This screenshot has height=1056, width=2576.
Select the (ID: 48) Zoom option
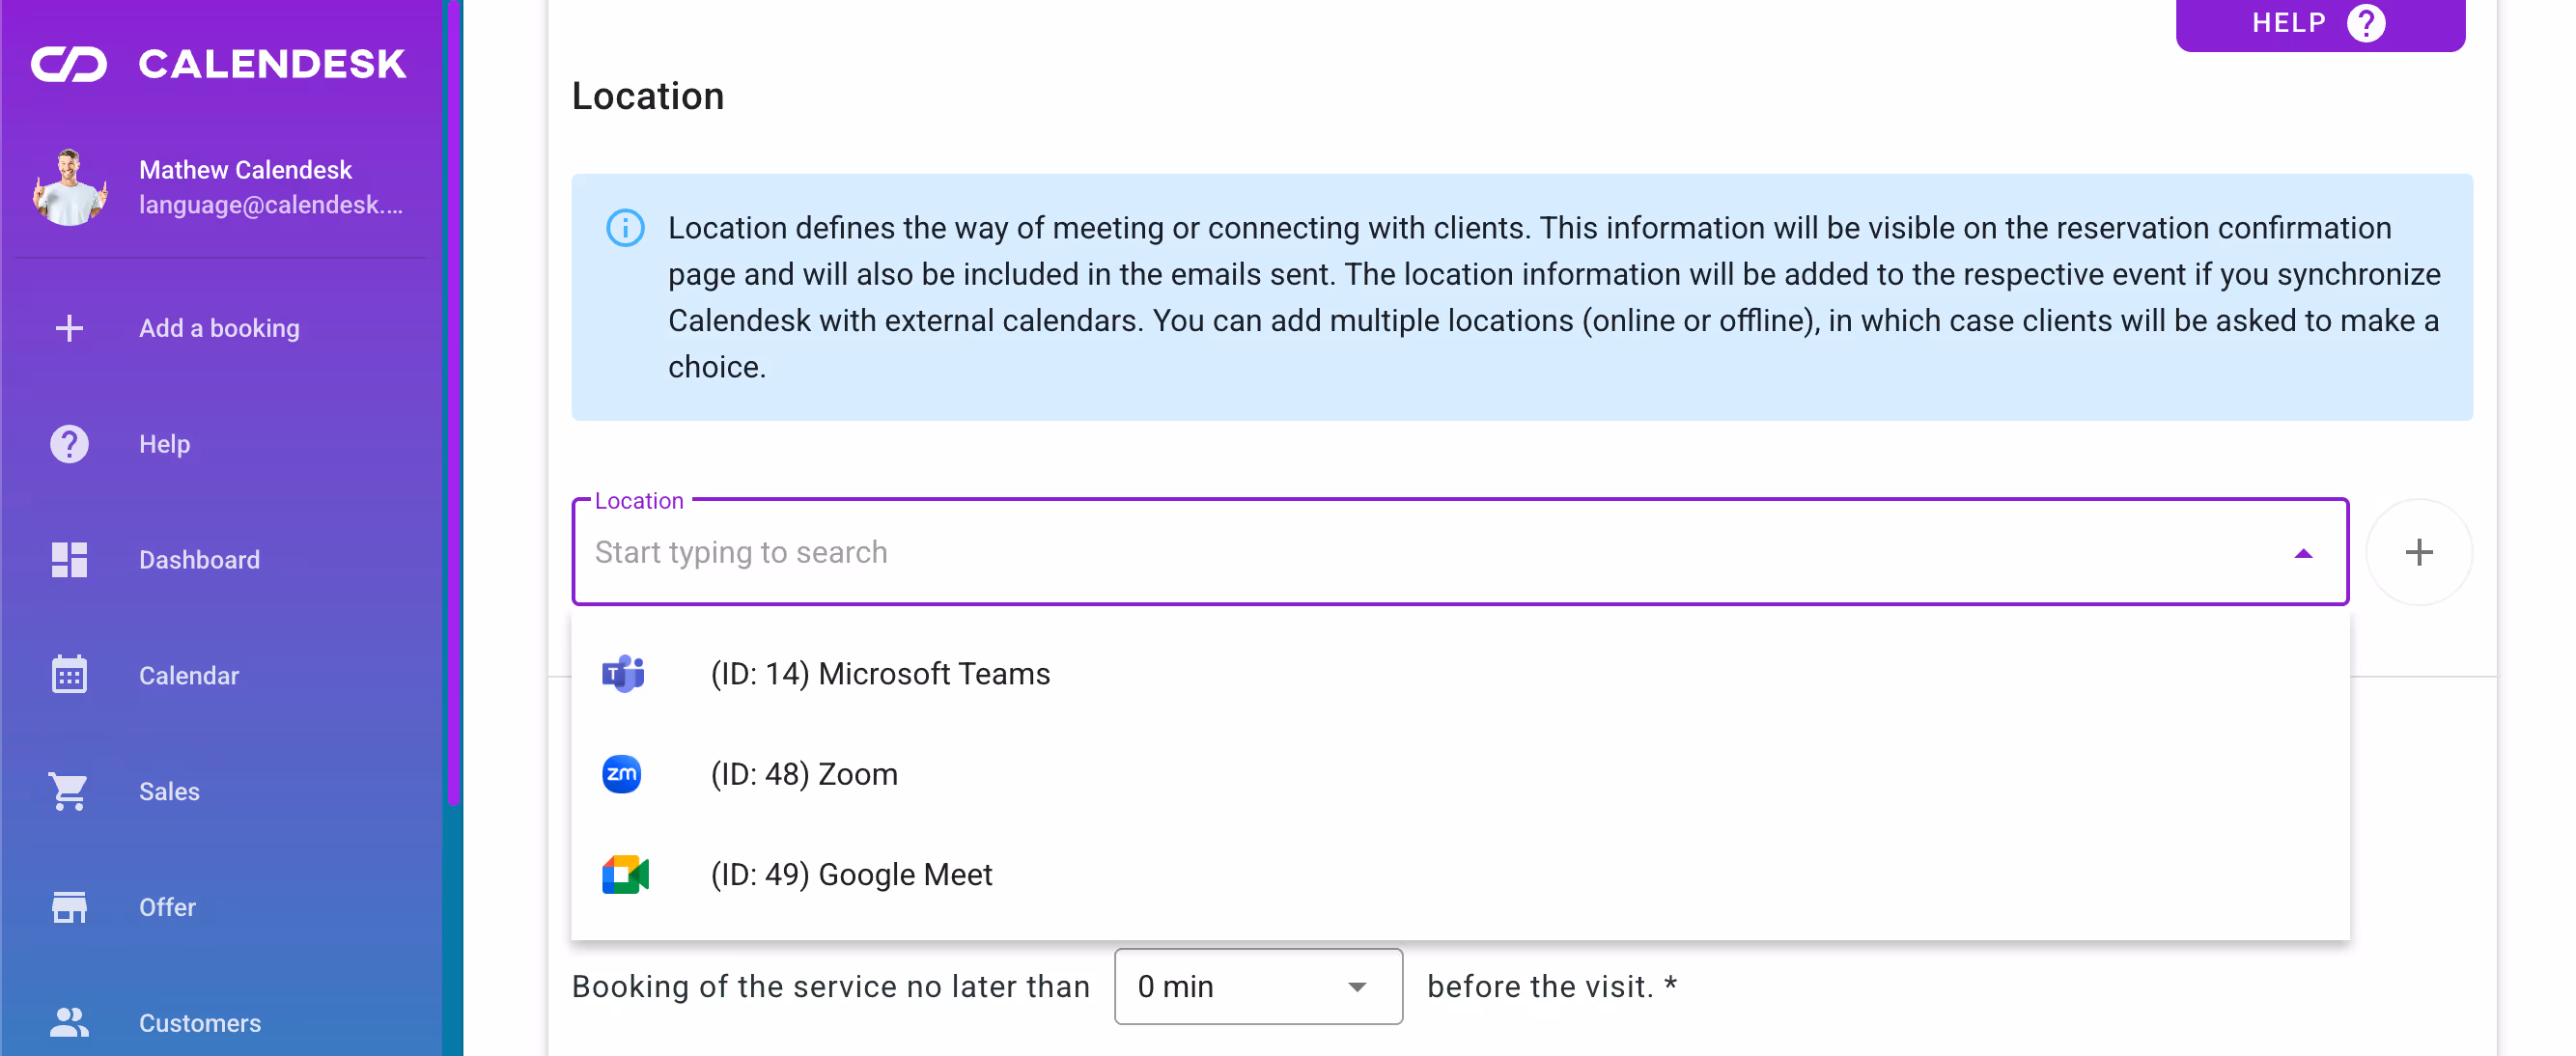coord(804,775)
